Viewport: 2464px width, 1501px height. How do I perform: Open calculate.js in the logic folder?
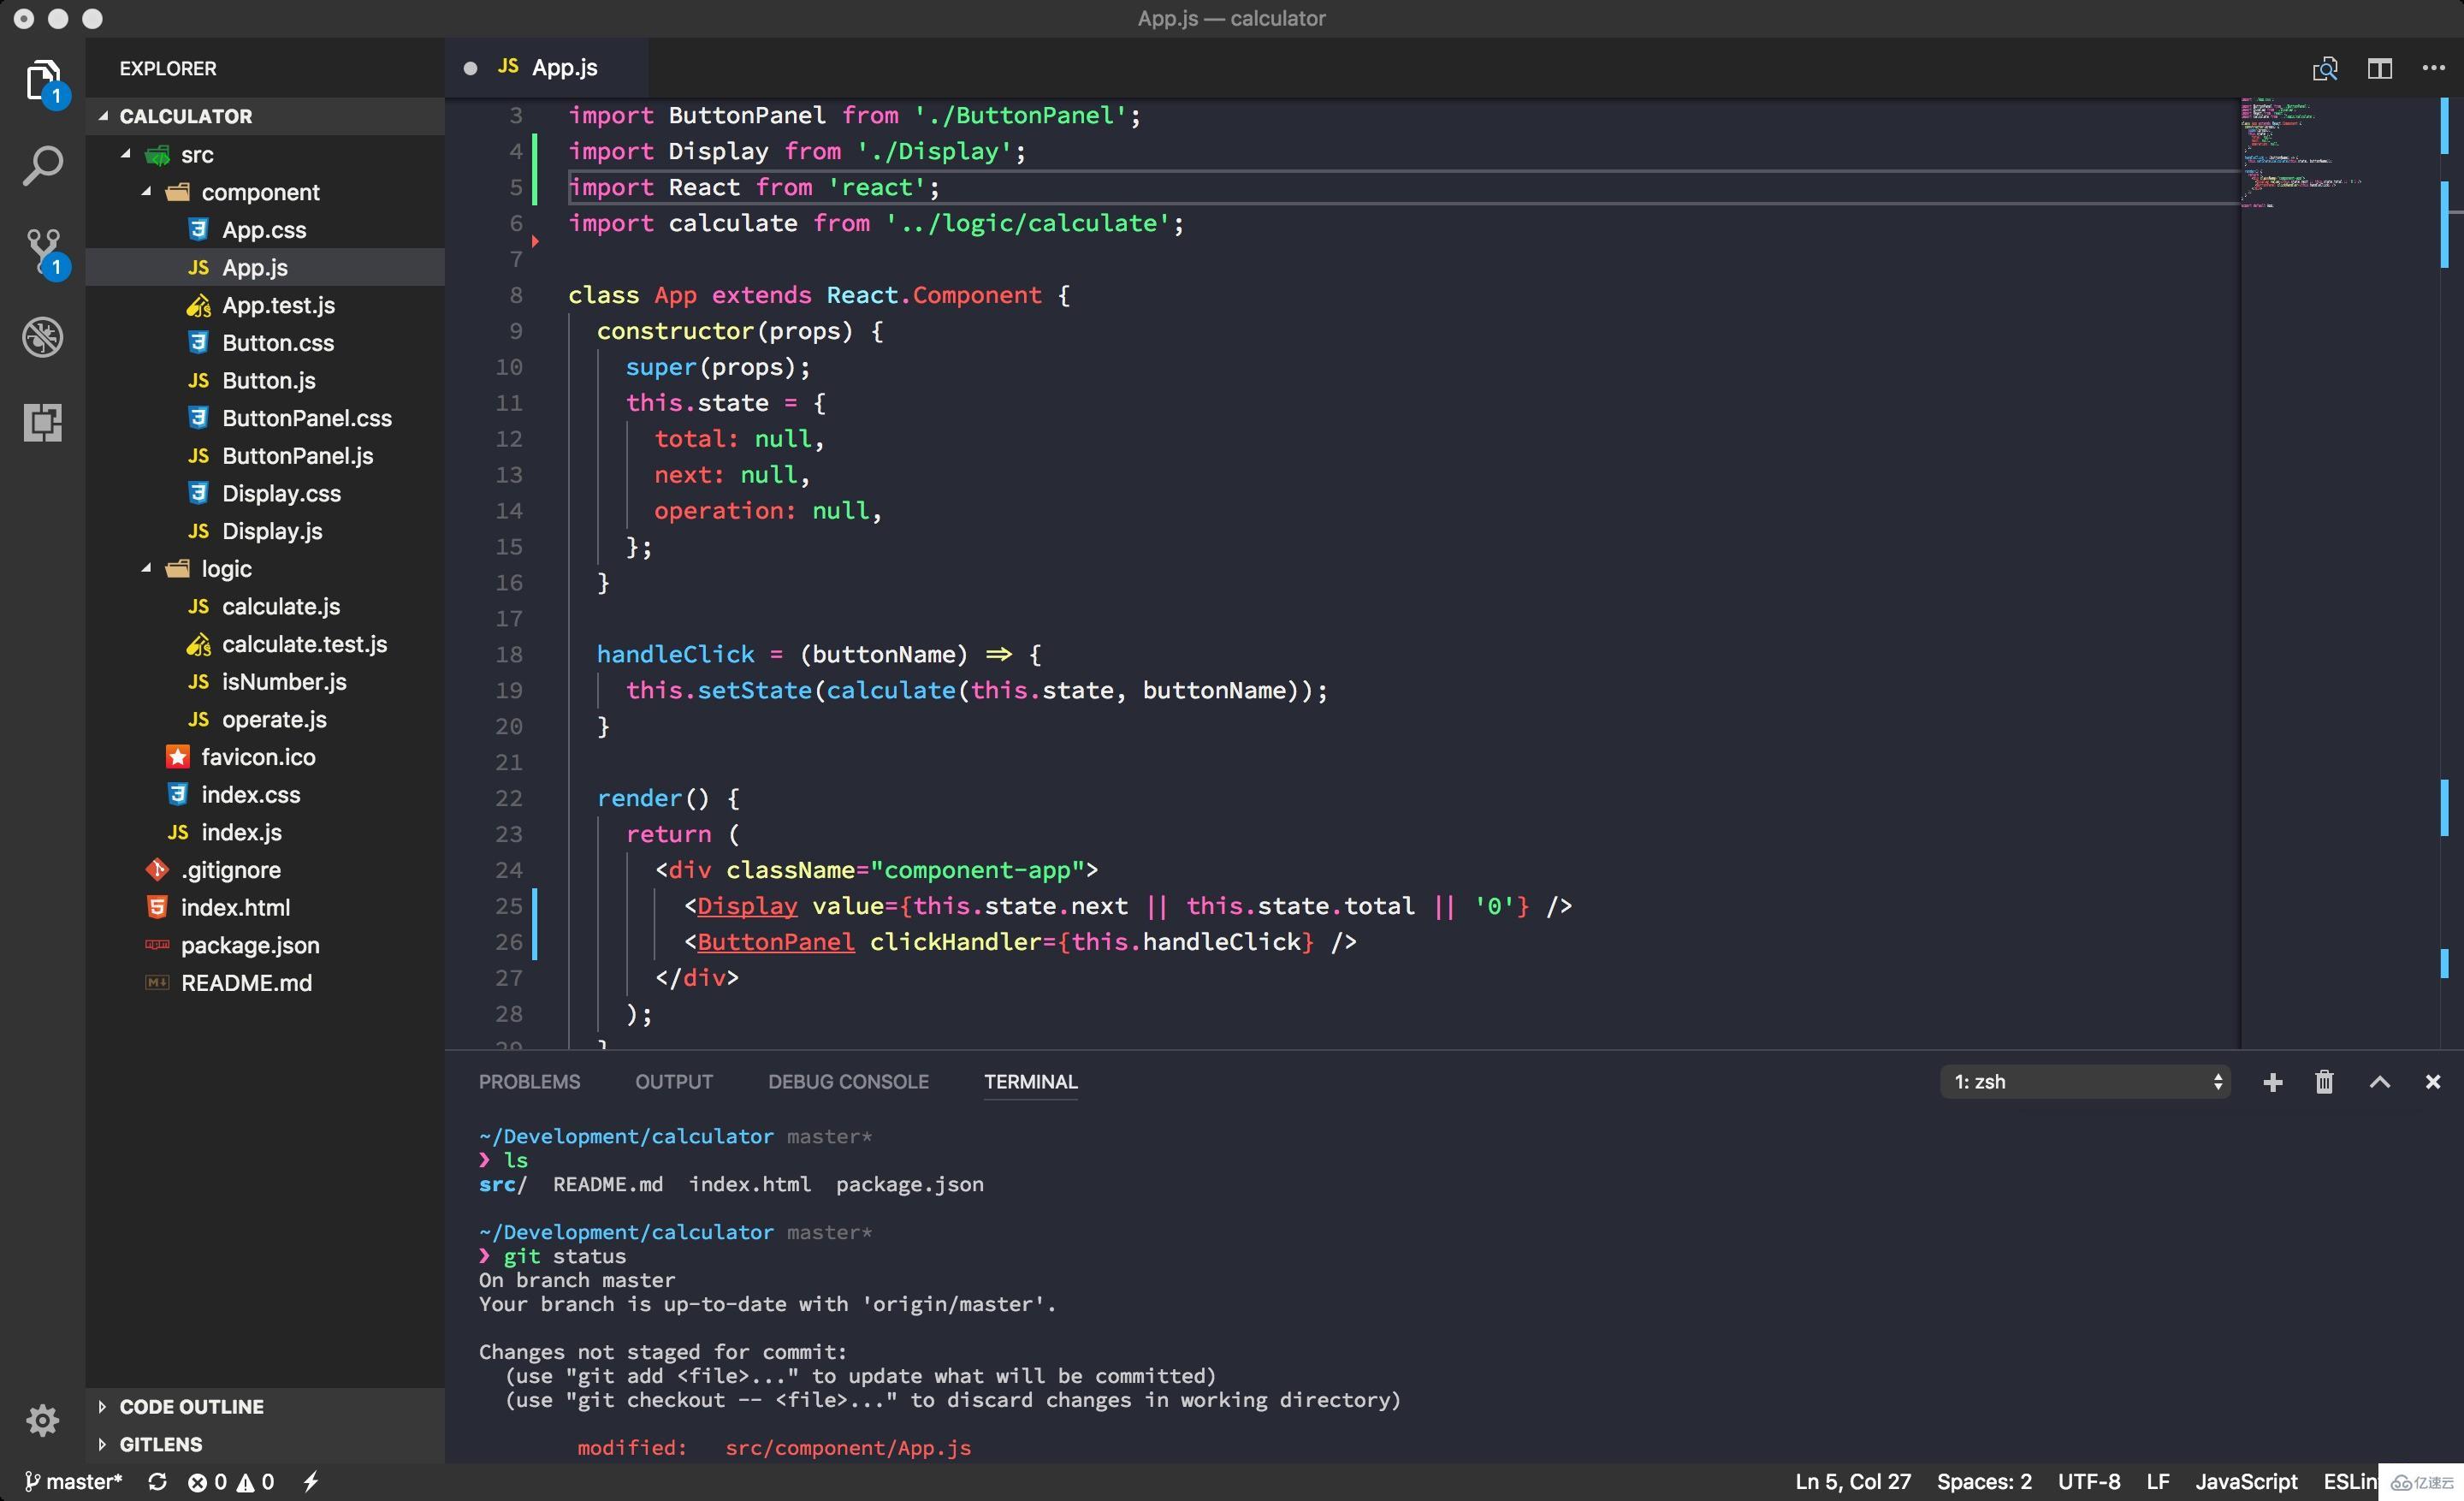pos(280,603)
